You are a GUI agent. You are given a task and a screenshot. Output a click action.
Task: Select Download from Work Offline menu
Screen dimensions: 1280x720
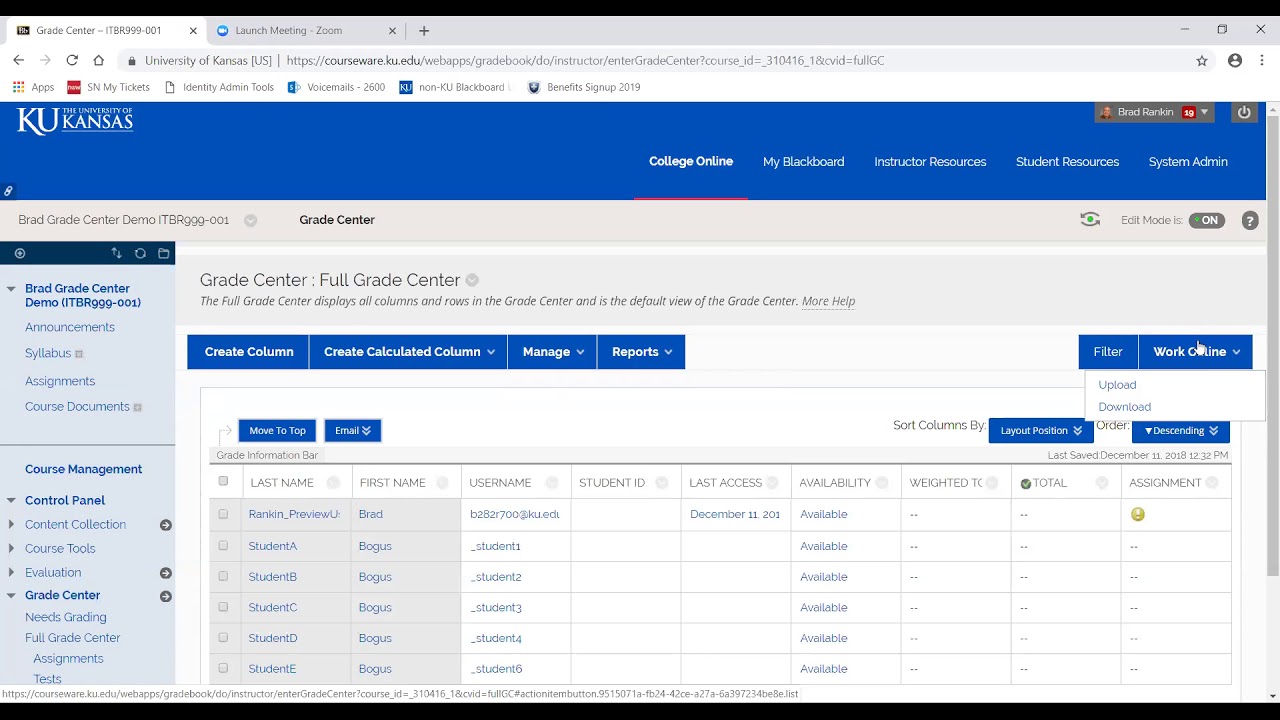(1124, 407)
